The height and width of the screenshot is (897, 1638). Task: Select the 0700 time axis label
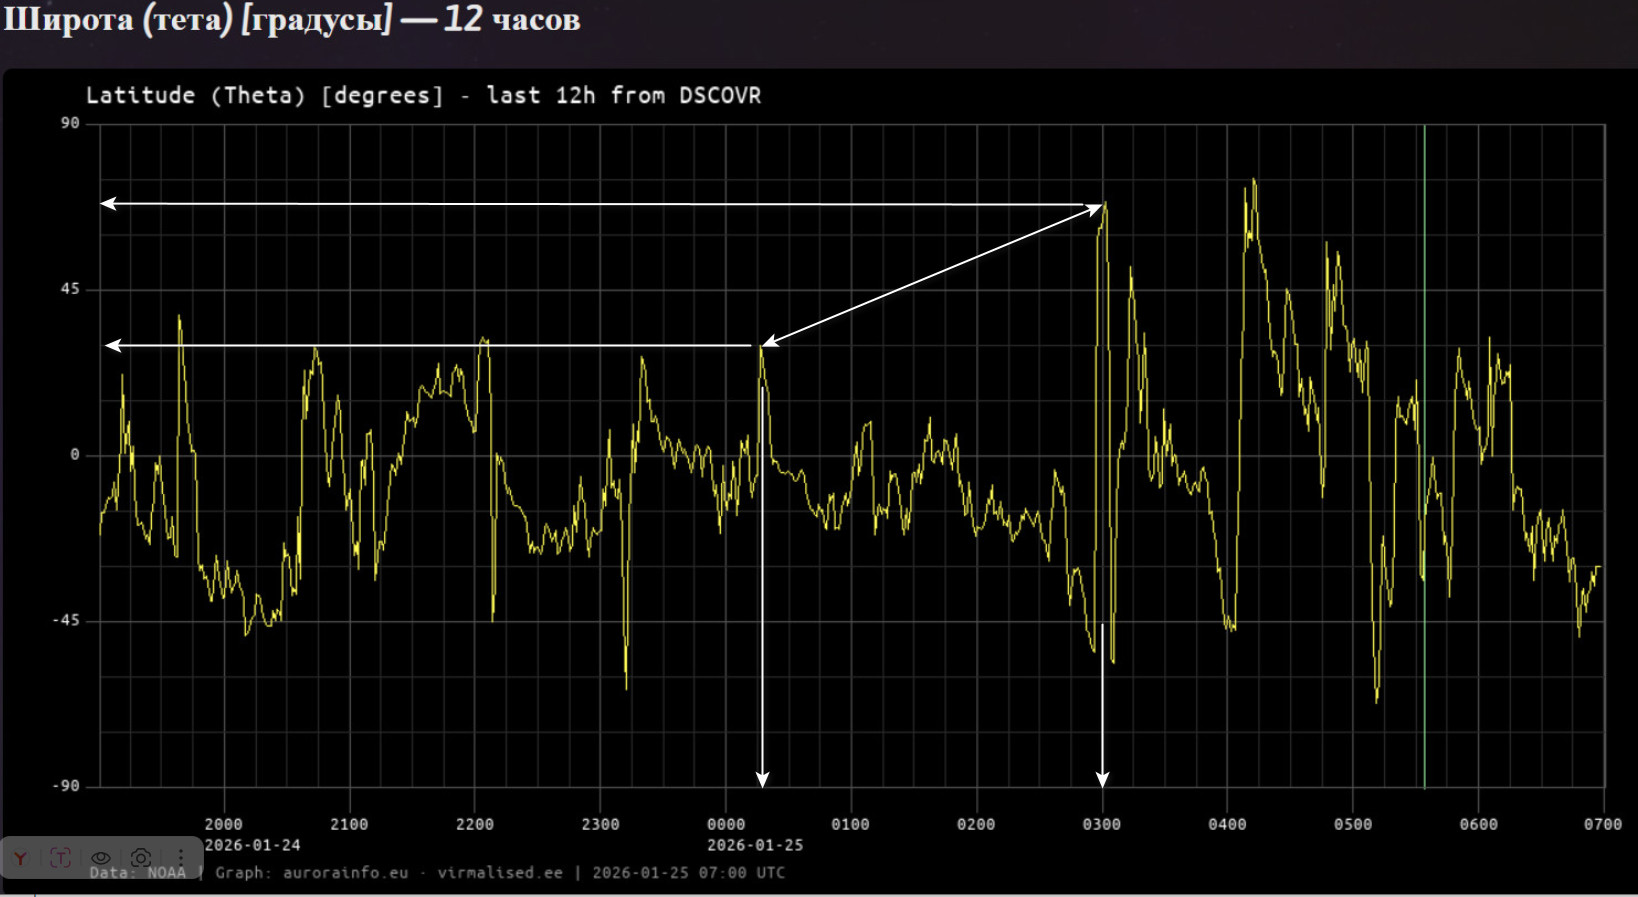1602,824
